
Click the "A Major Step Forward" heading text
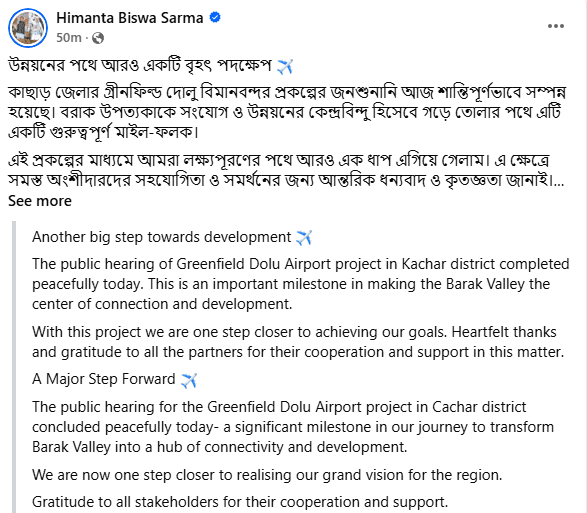point(104,379)
